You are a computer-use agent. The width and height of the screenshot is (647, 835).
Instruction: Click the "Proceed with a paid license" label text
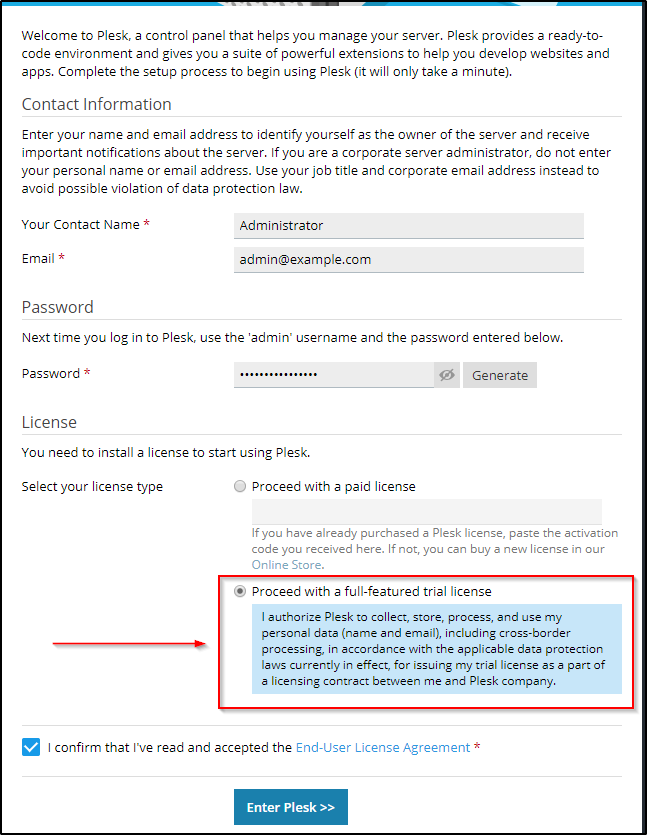pyautogui.click(x=333, y=487)
